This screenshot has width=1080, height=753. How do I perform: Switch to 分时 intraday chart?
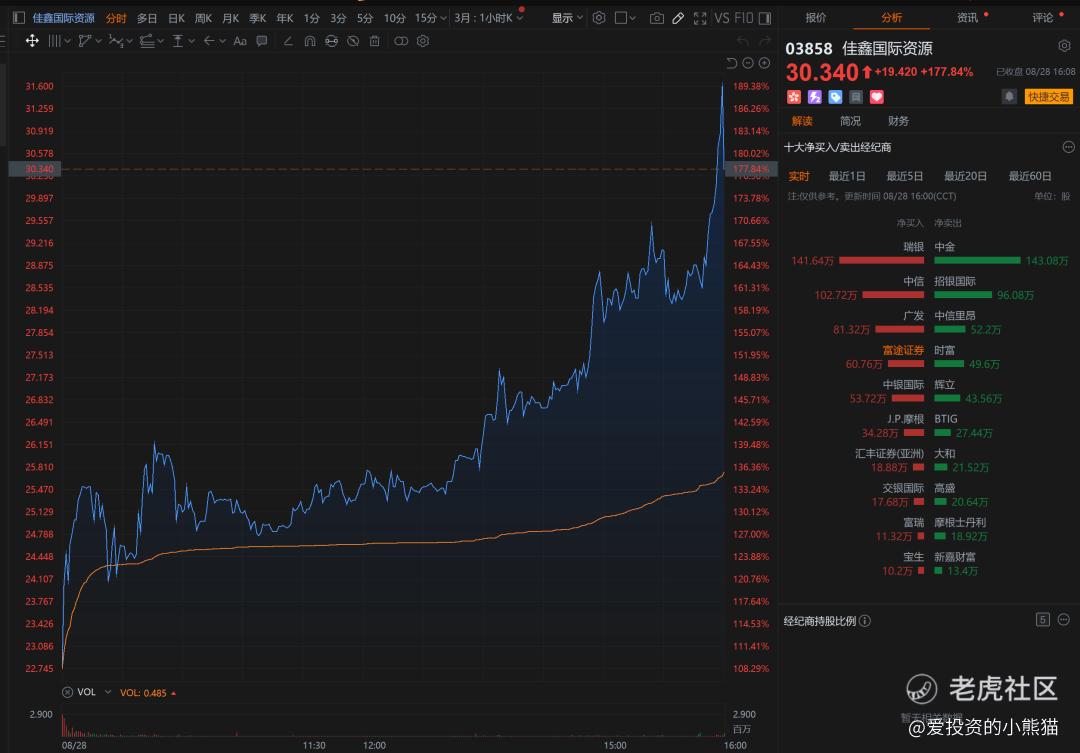pos(116,18)
